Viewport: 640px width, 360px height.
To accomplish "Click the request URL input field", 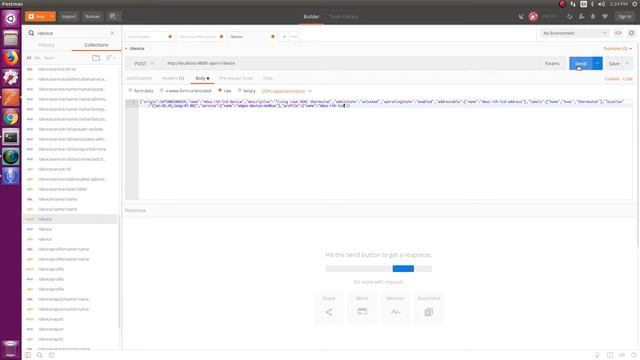I will 351,63.
